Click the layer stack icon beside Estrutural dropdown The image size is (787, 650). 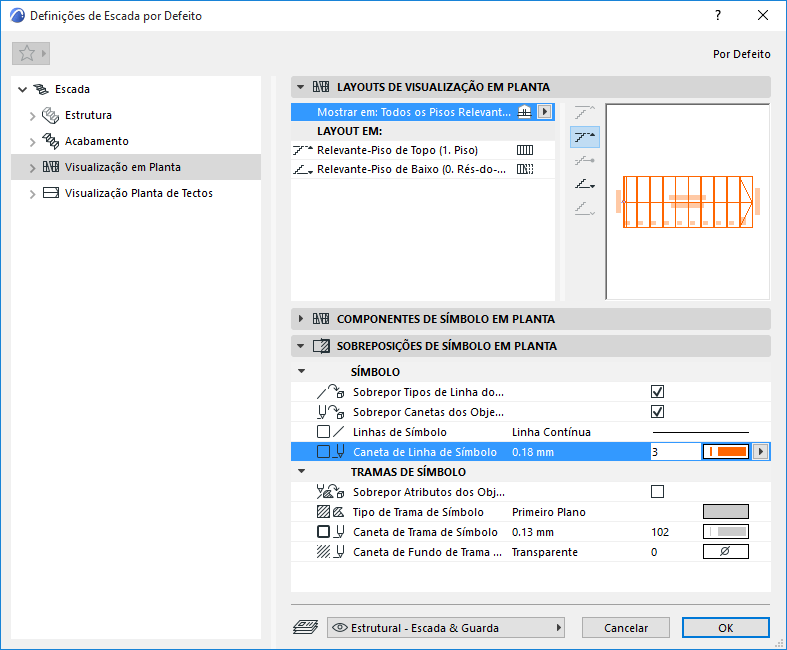coord(305,627)
